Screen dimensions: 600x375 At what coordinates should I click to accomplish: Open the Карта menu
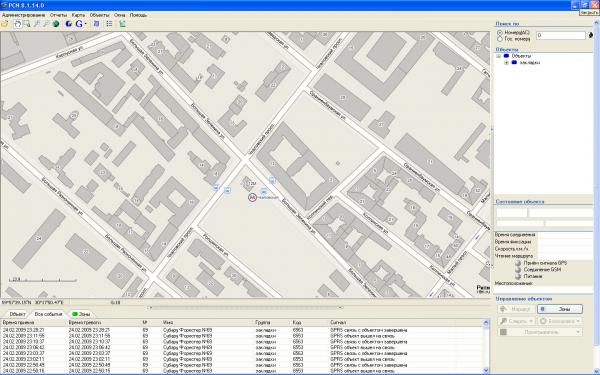click(78, 15)
